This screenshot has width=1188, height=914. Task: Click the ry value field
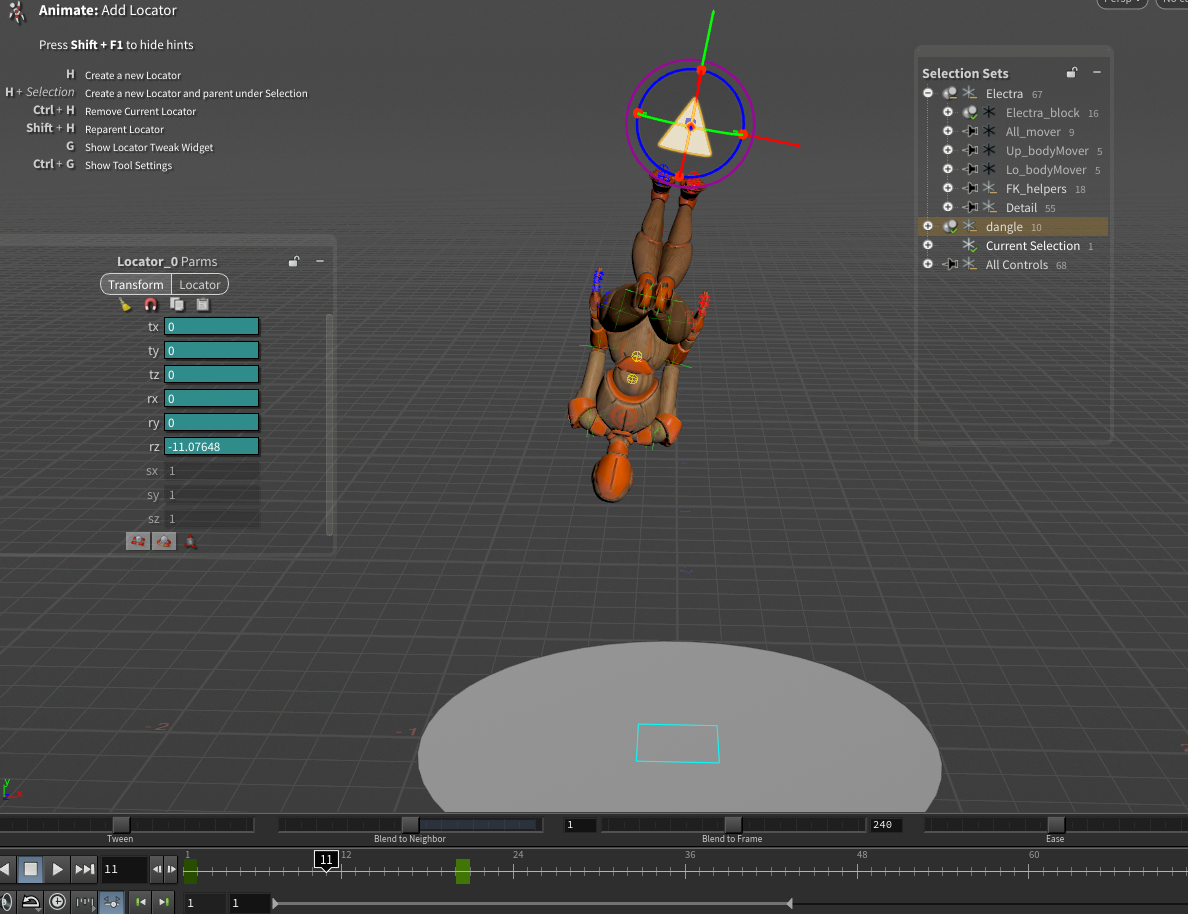(x=211, y=422)
